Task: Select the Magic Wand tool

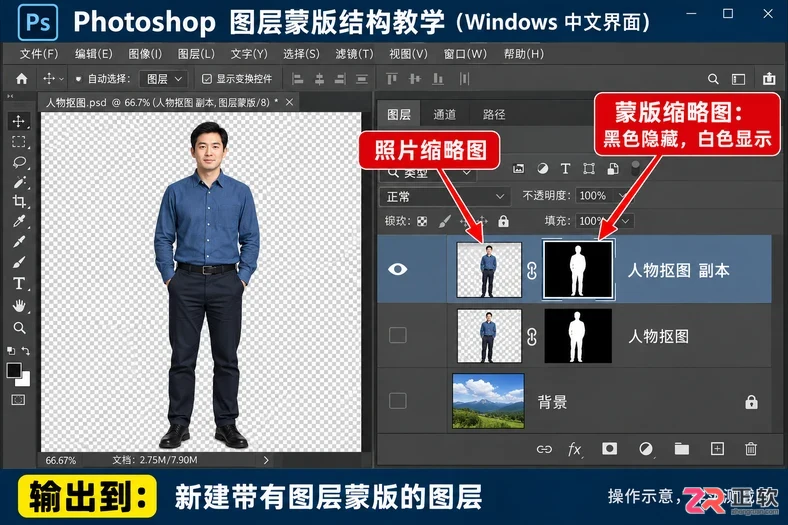Action: pos(19,182)
